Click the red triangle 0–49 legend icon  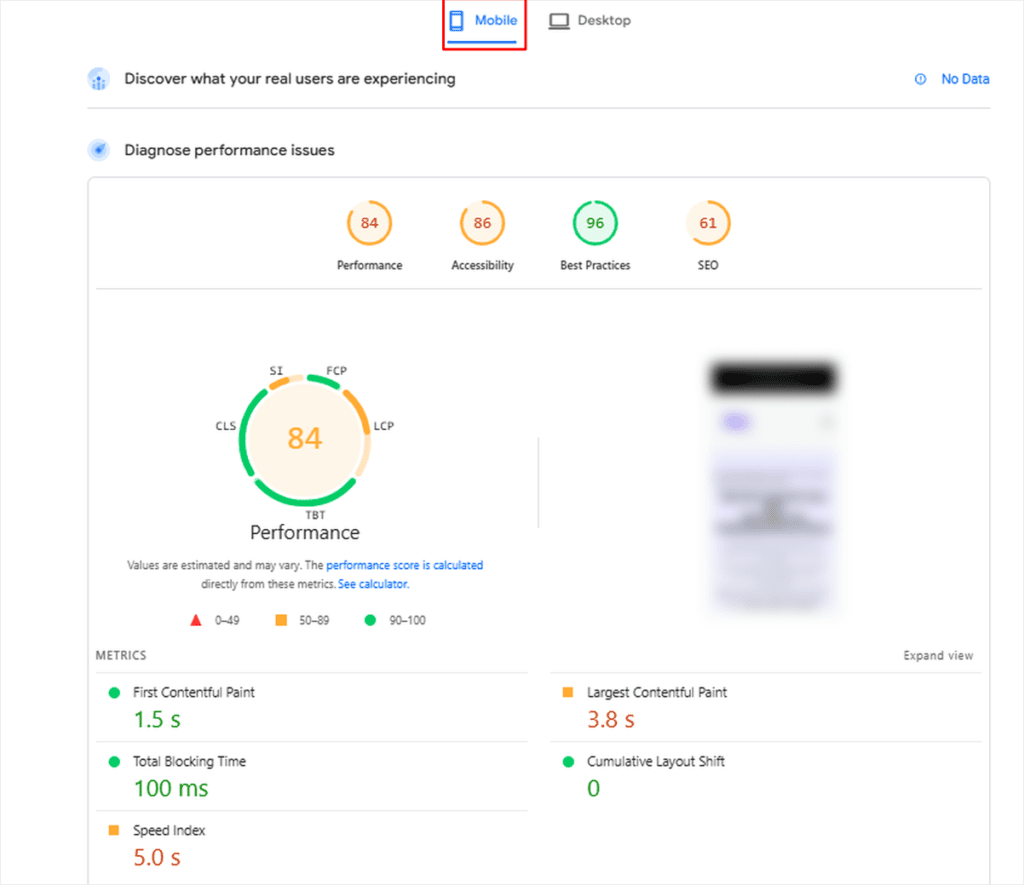195,620
